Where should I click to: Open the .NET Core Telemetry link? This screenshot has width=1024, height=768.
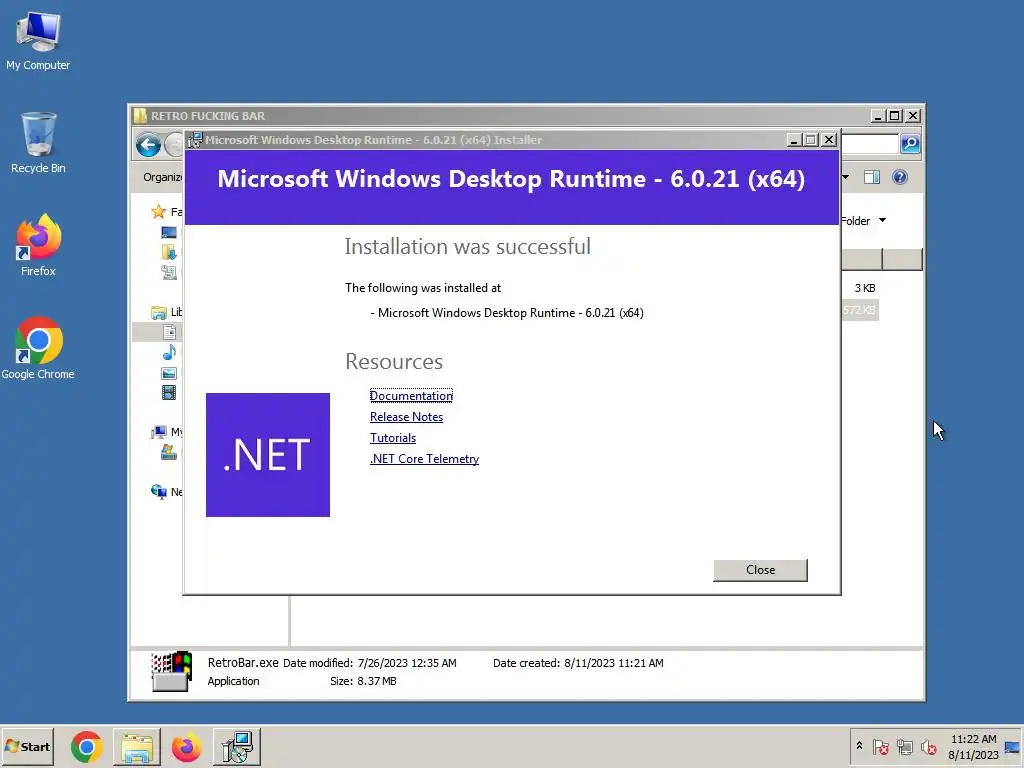[424, 458]
